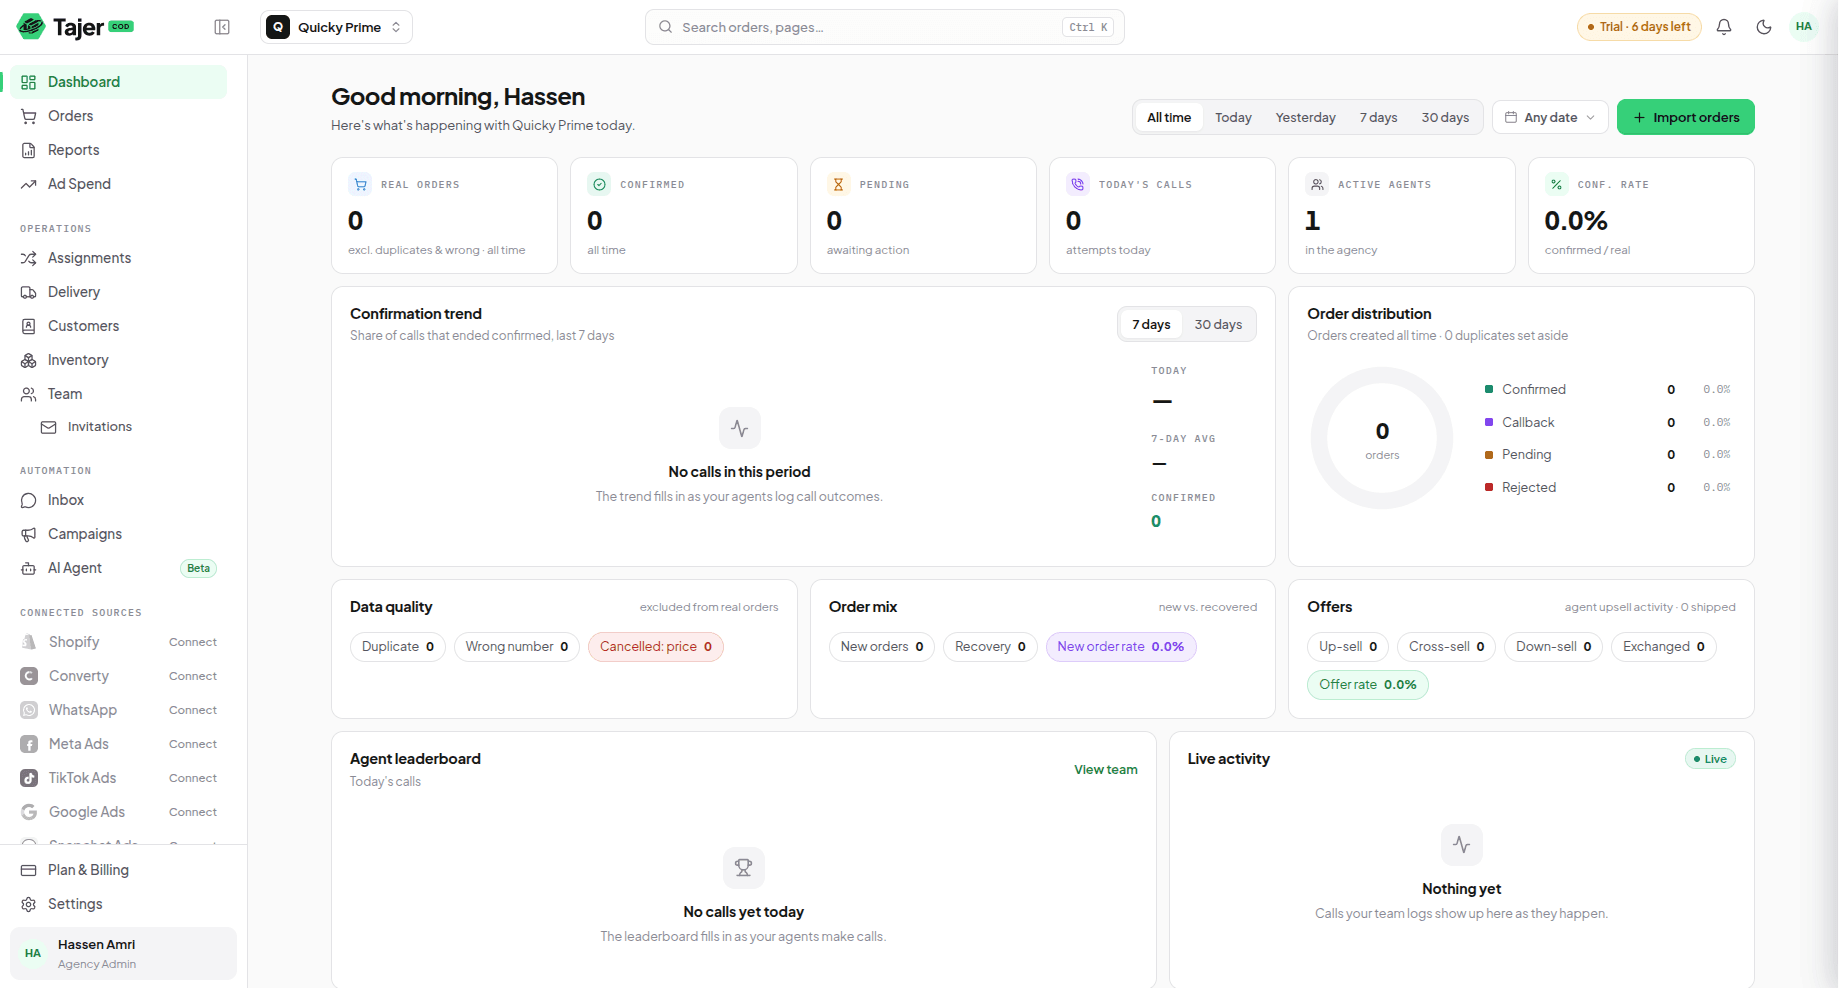The width and height of the screenshot is (1839, 988).
Task: Click the Import orders button
Action: (1685, 117)
